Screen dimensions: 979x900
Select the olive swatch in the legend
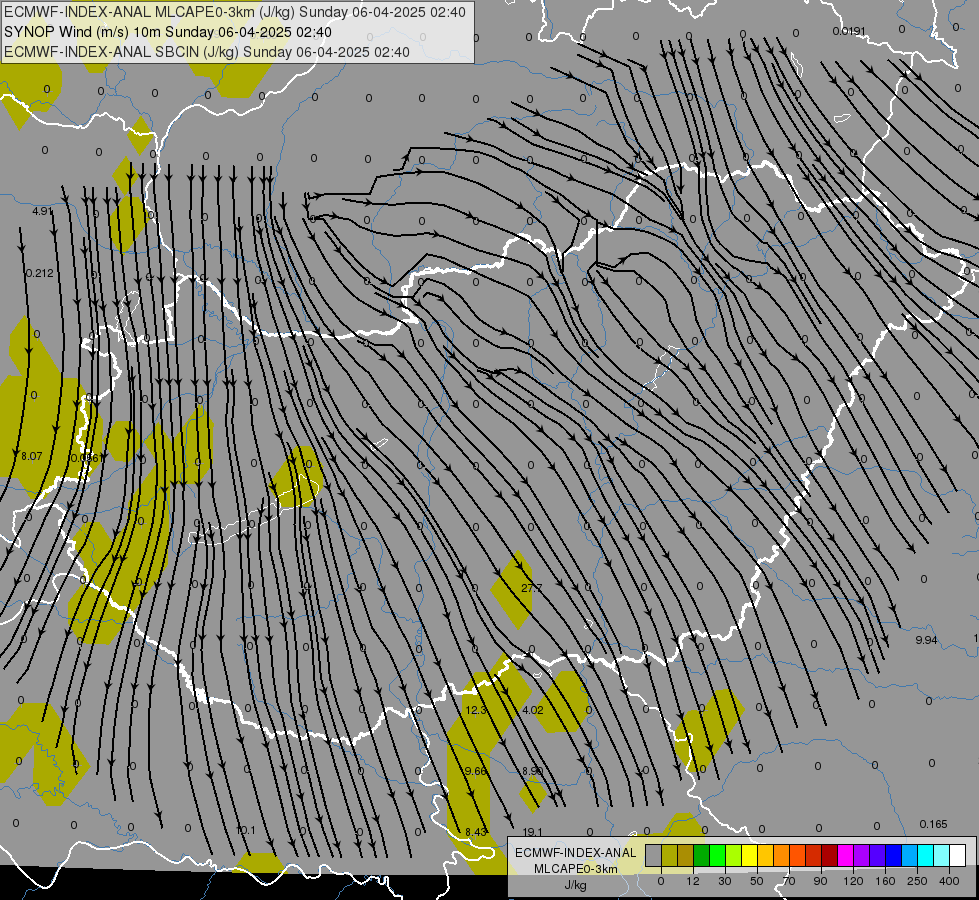pyautogui.click(x=669, y=855)
